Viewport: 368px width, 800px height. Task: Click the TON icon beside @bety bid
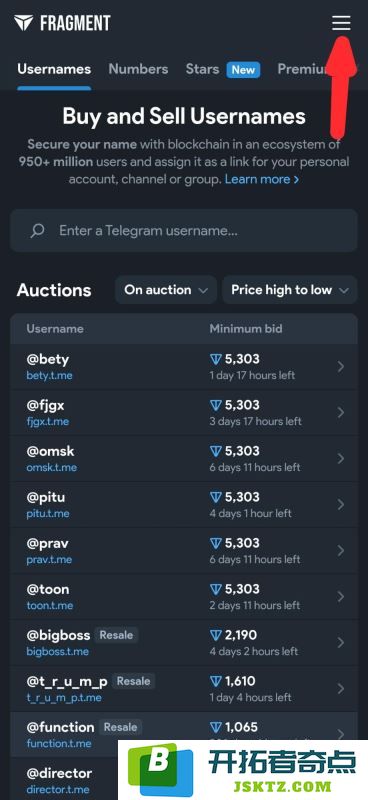point(216,360)
